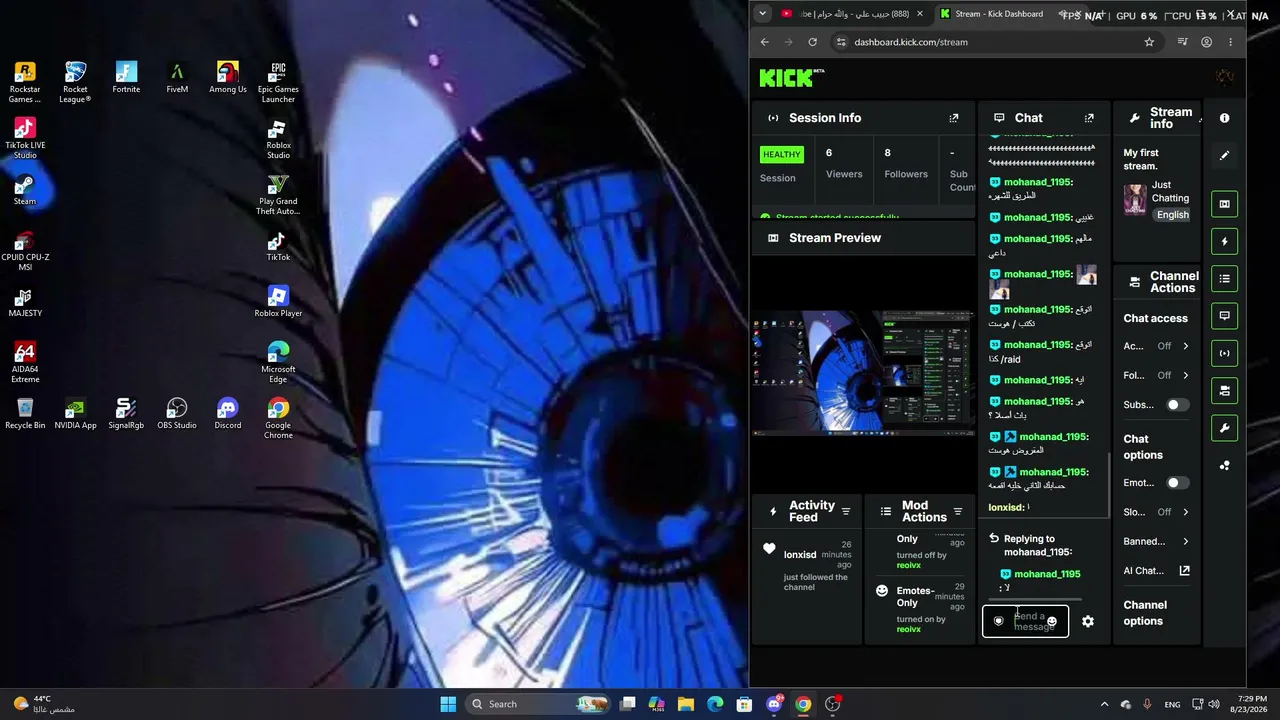Open File Explorer from taskbar

click(686, 704)
